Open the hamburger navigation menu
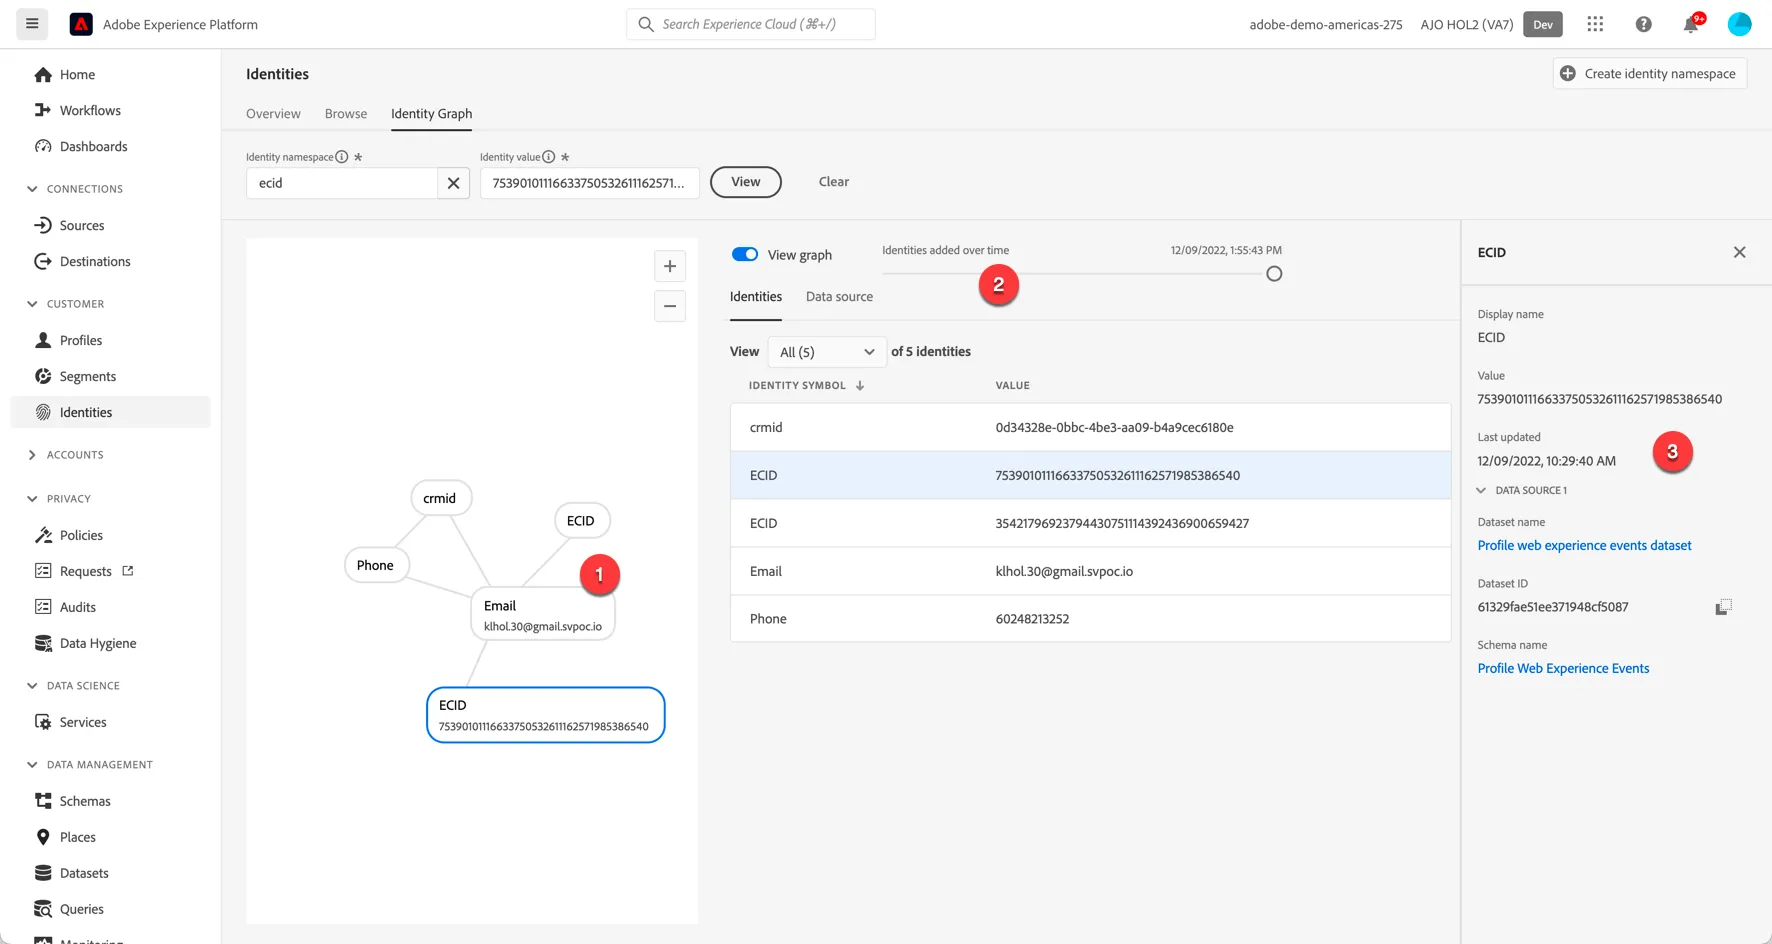The width and height of the screenshot is (1772, 944). 32,24
